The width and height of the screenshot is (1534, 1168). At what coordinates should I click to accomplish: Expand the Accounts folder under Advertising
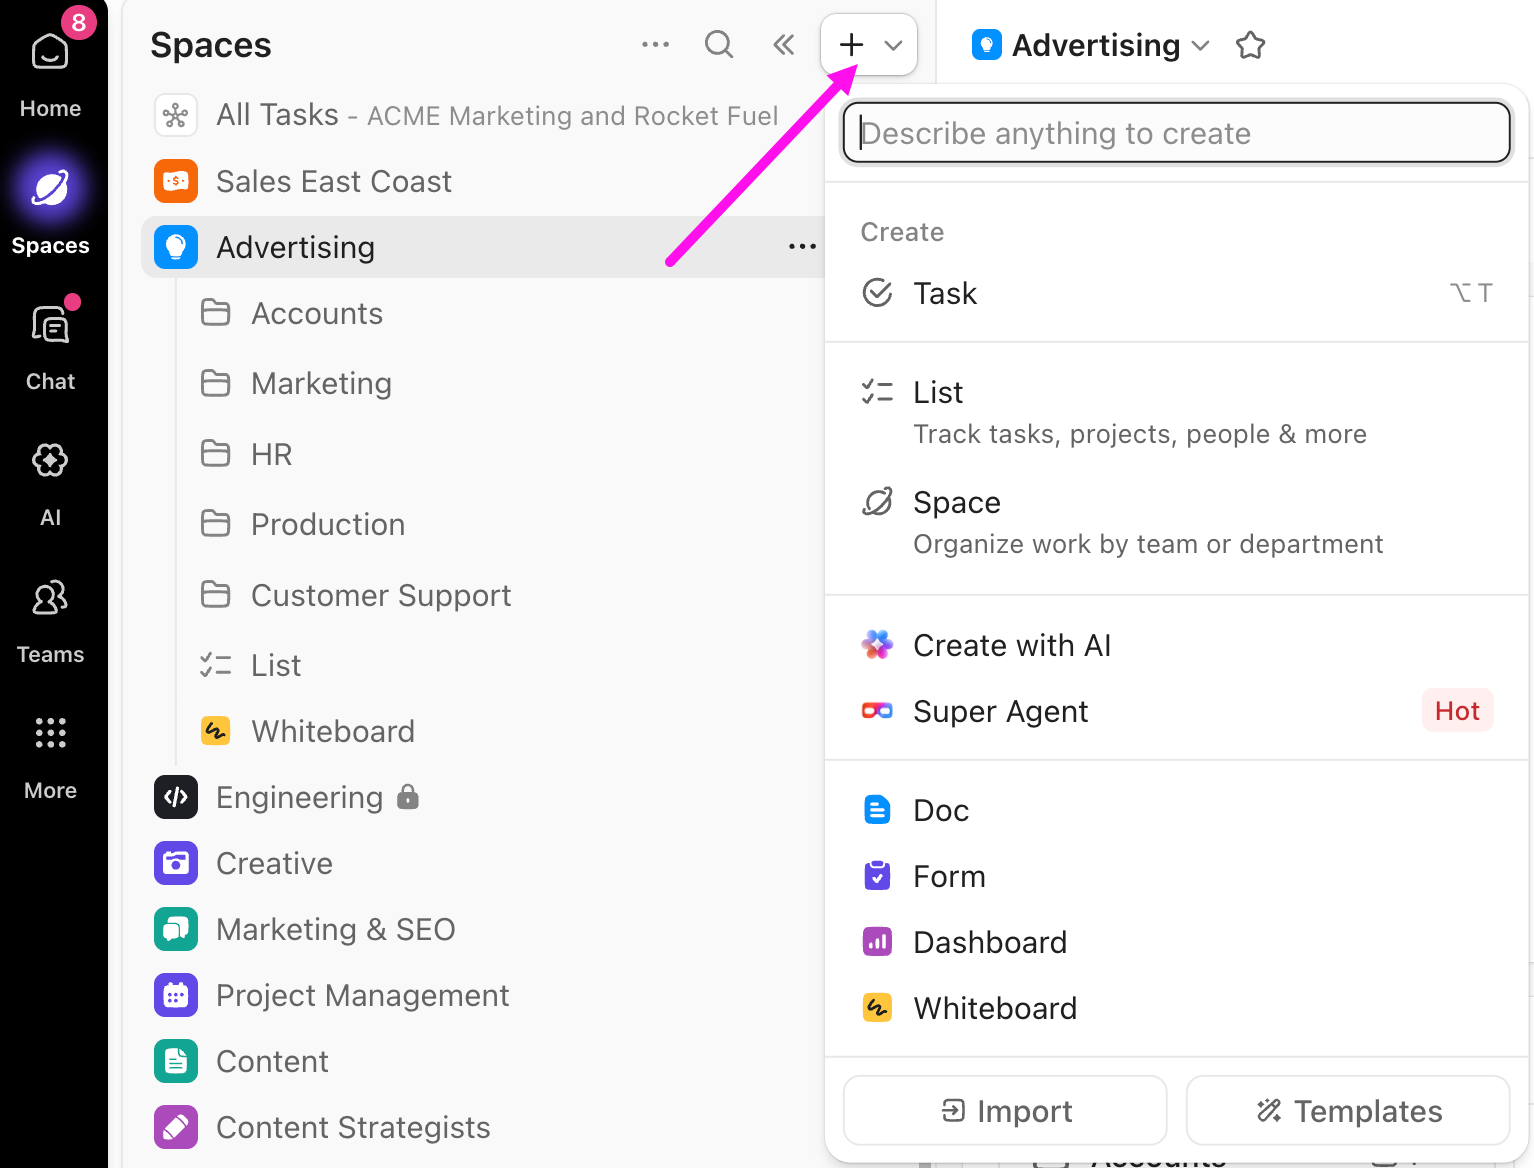coord(316,313)
